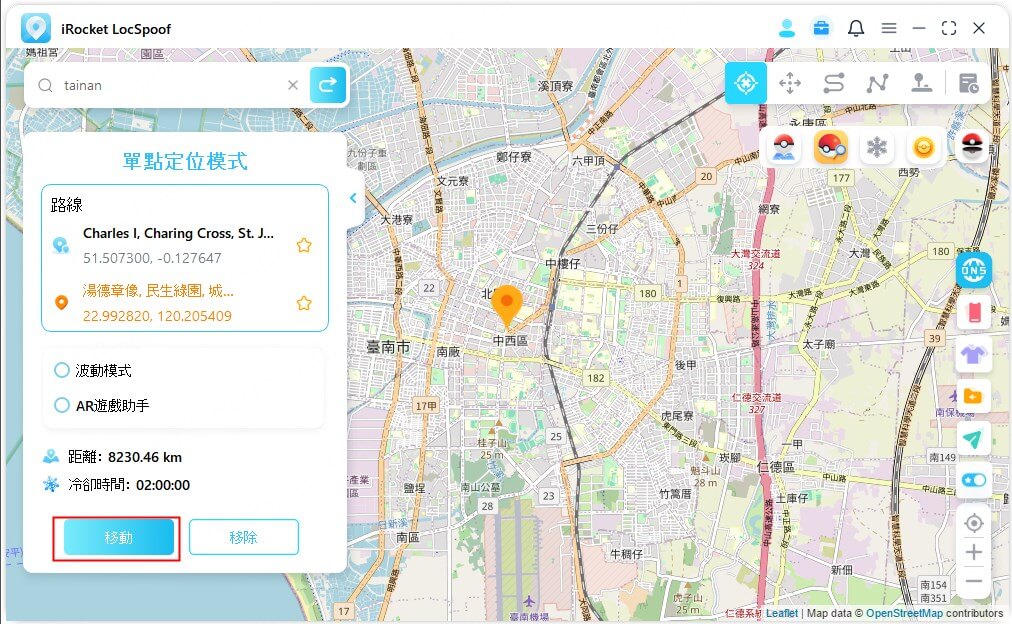Image resolution: width=1012 pixels, height=624 pixels.
Task: Select the teleport mode crosshair icon
Action: pos(745,84)
